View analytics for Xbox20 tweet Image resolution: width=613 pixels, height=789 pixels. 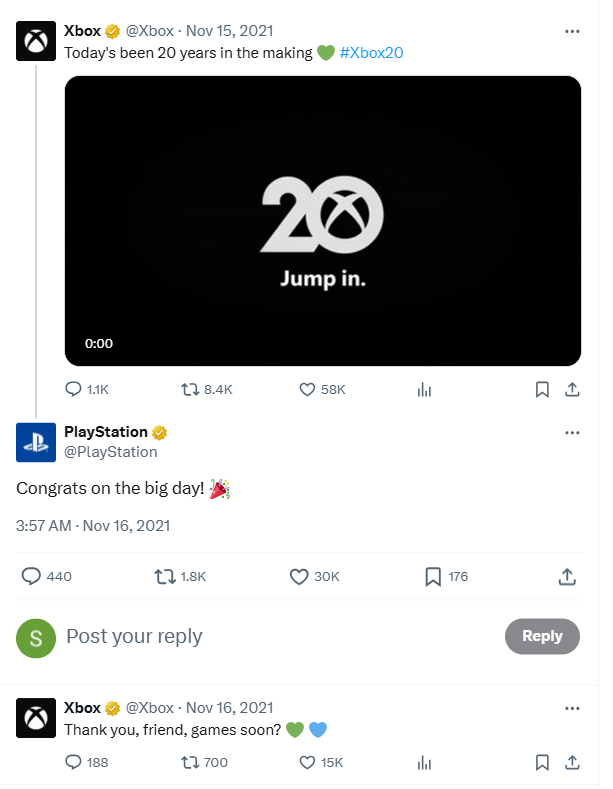pyautogui.click(x=424, y=389)
